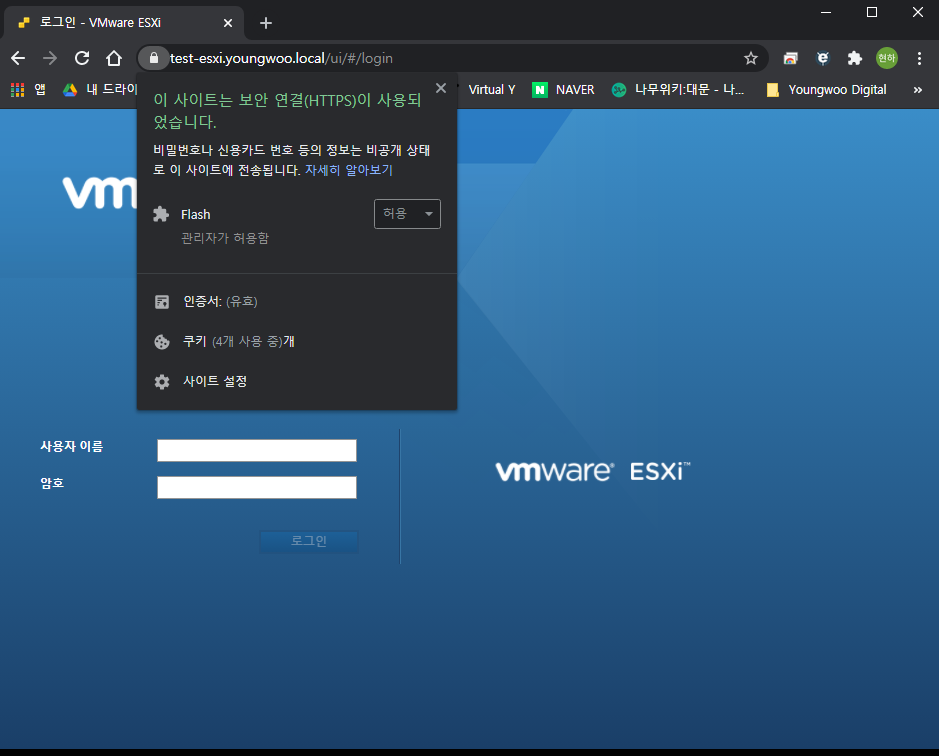
Task: Bookmark this page with the star
Action: pos(750,58)
